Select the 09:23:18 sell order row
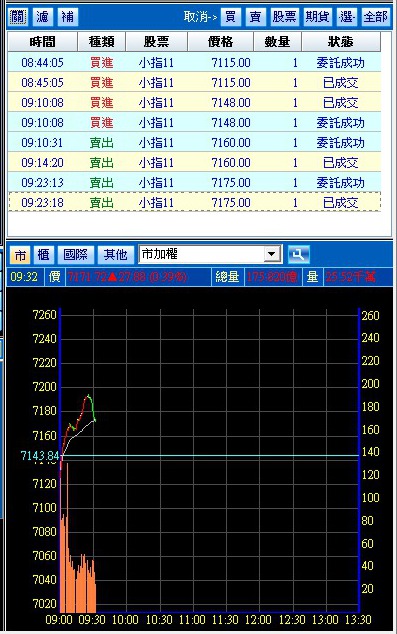 click(x=194, y=202)
